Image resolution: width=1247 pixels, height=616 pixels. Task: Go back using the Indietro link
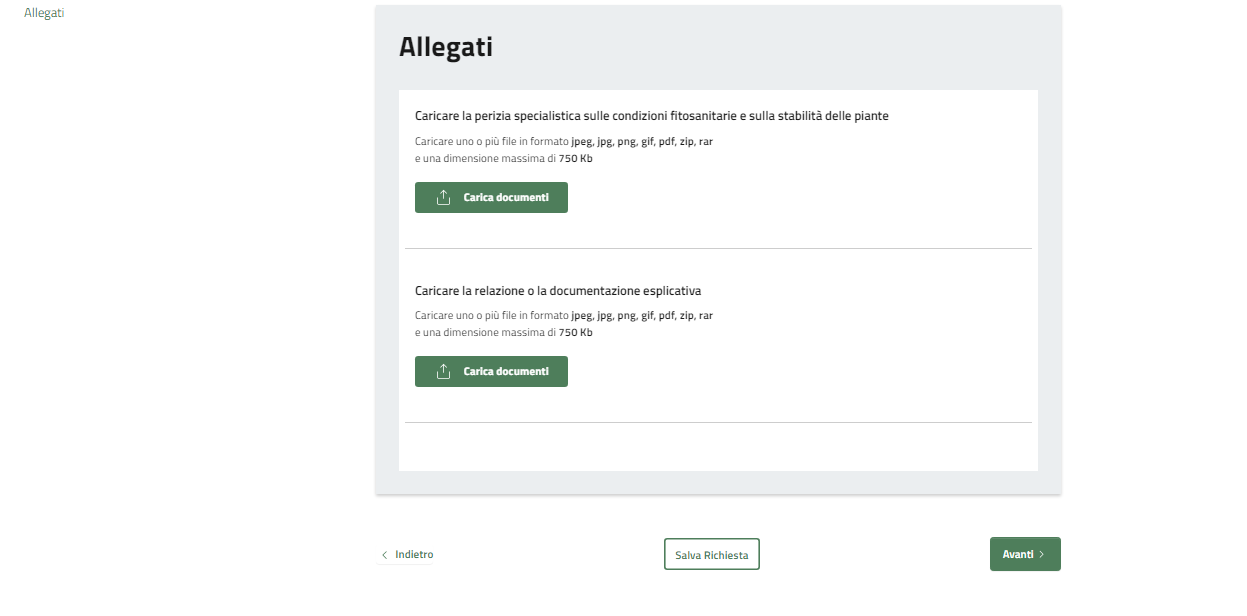[x=413, y=554]
